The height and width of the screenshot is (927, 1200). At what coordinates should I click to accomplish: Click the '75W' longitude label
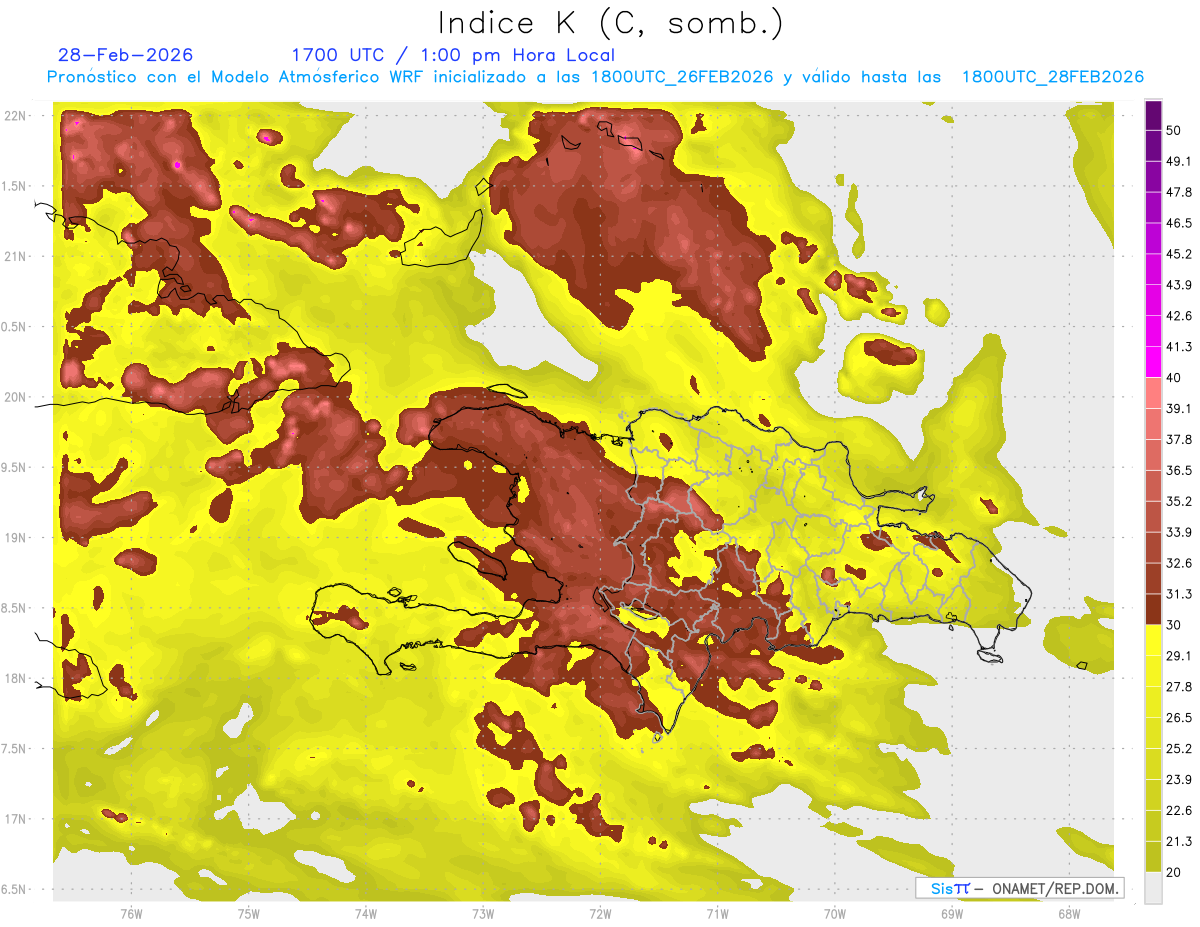point(248,913)
